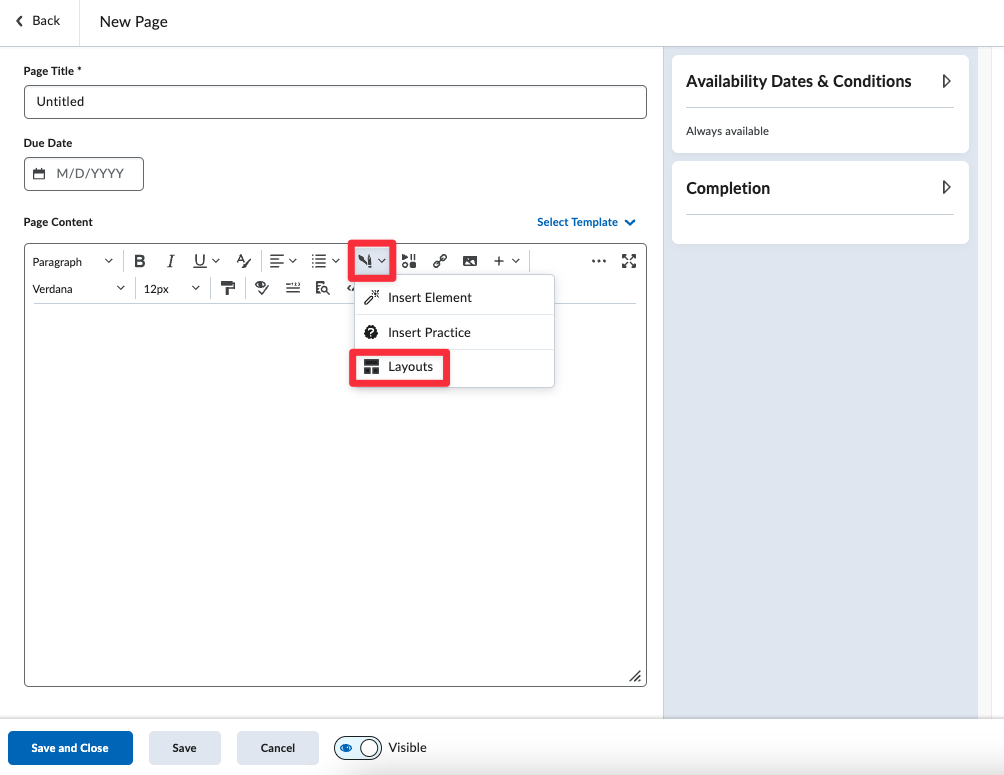Click the Save and Close button
The width and height of the screenshot is (1004, 775).
coord(70,748)
